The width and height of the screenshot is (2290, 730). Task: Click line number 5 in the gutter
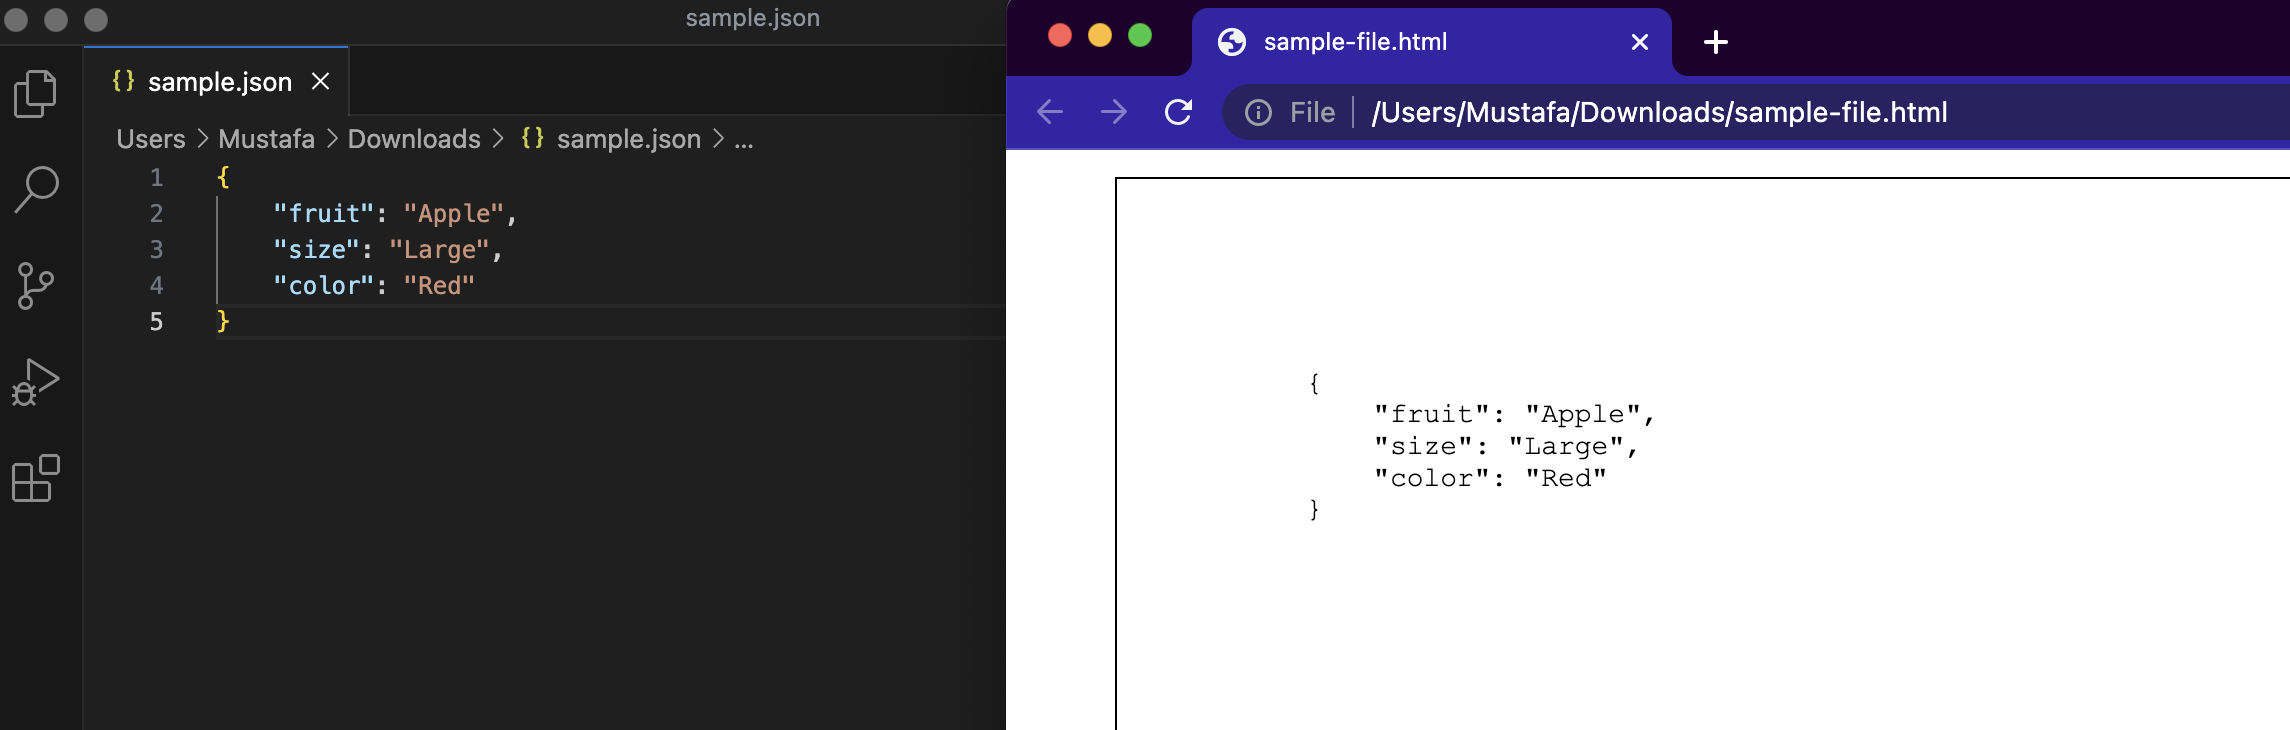[156, 321]
